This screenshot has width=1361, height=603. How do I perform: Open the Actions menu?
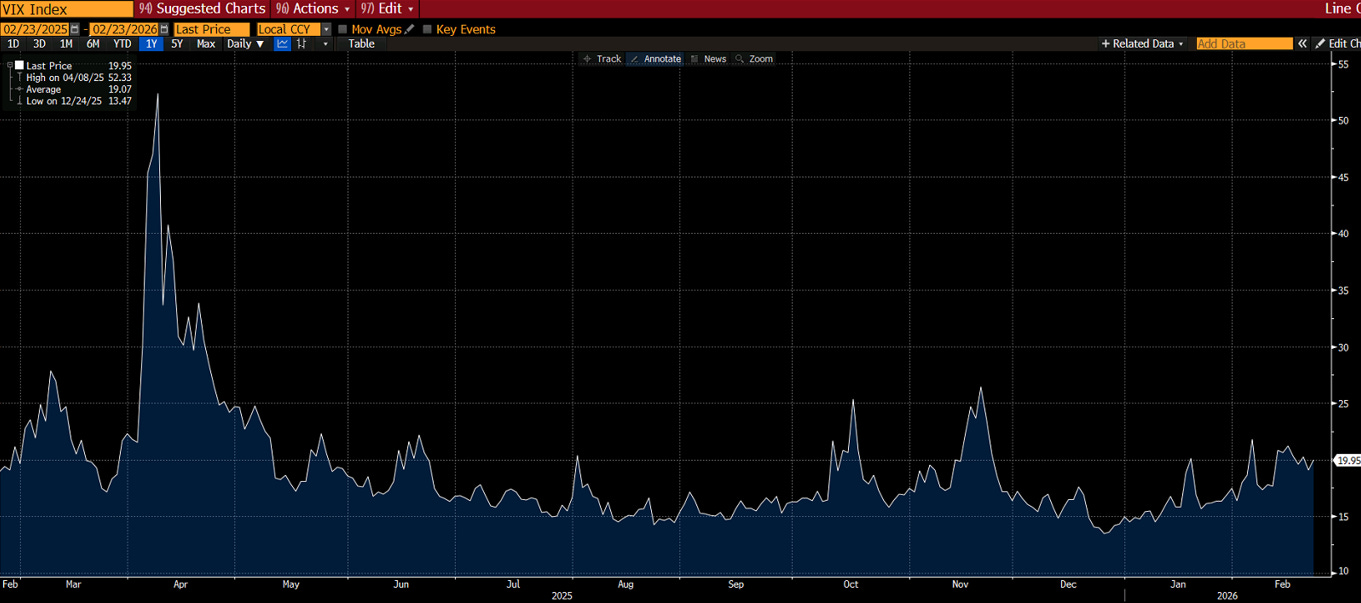(x=314, y=8)
